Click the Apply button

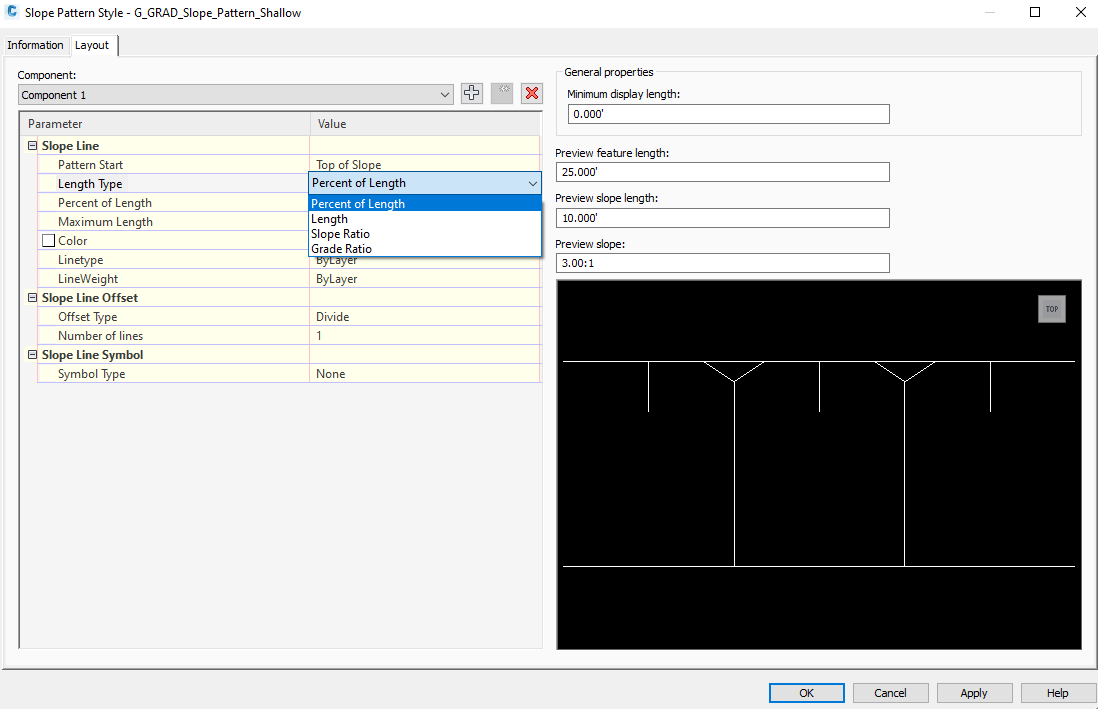974,693
